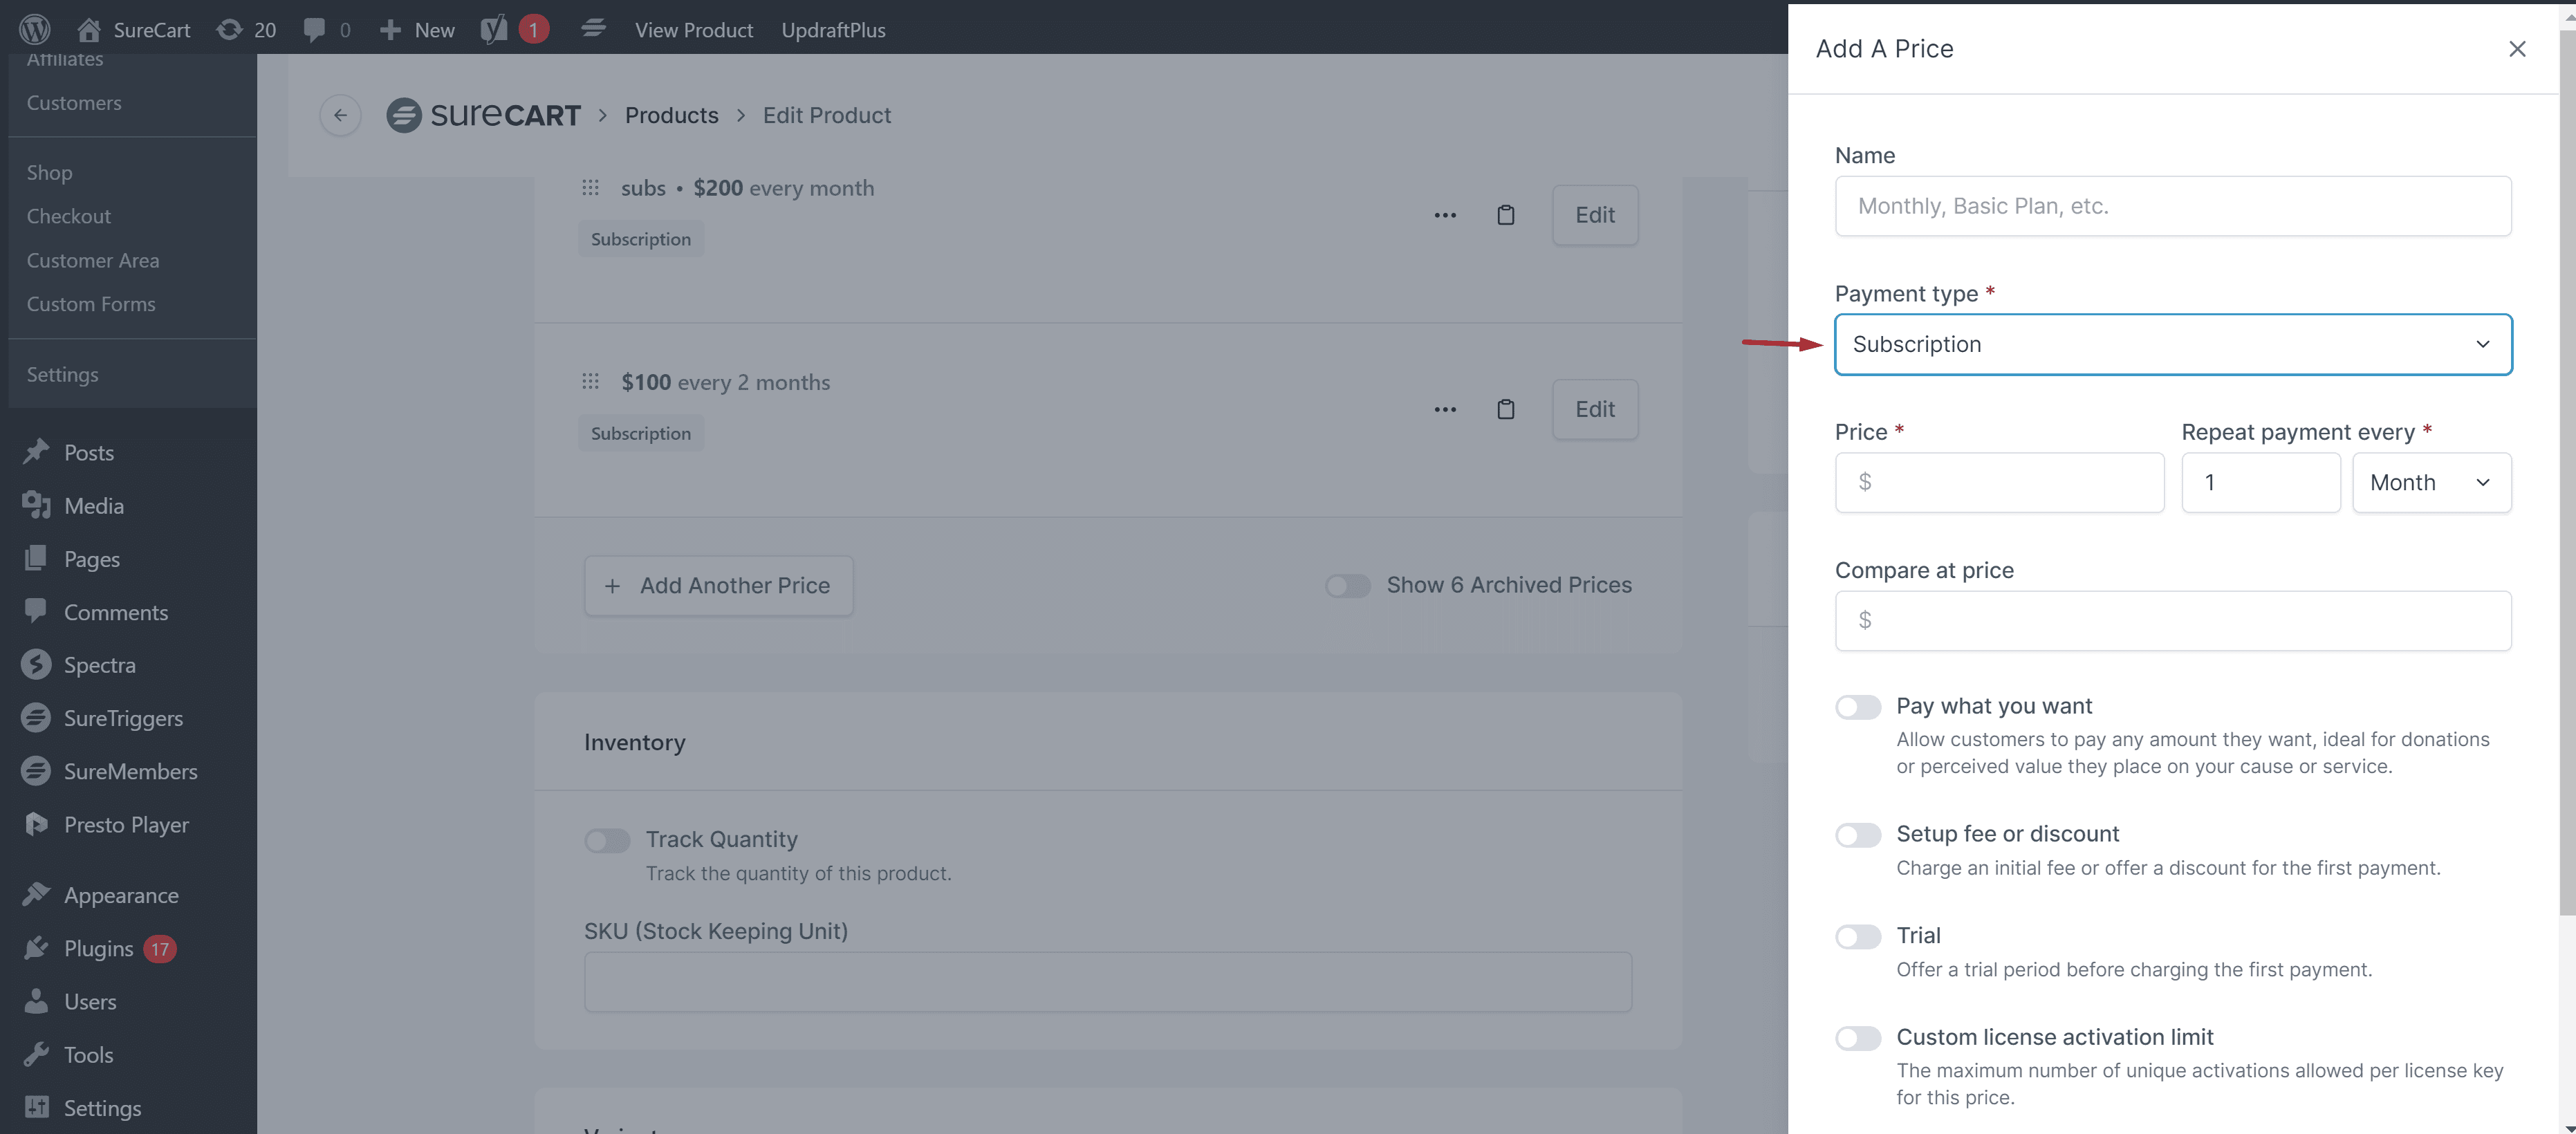Turn on the Trial toggle

click(1857, 936)
